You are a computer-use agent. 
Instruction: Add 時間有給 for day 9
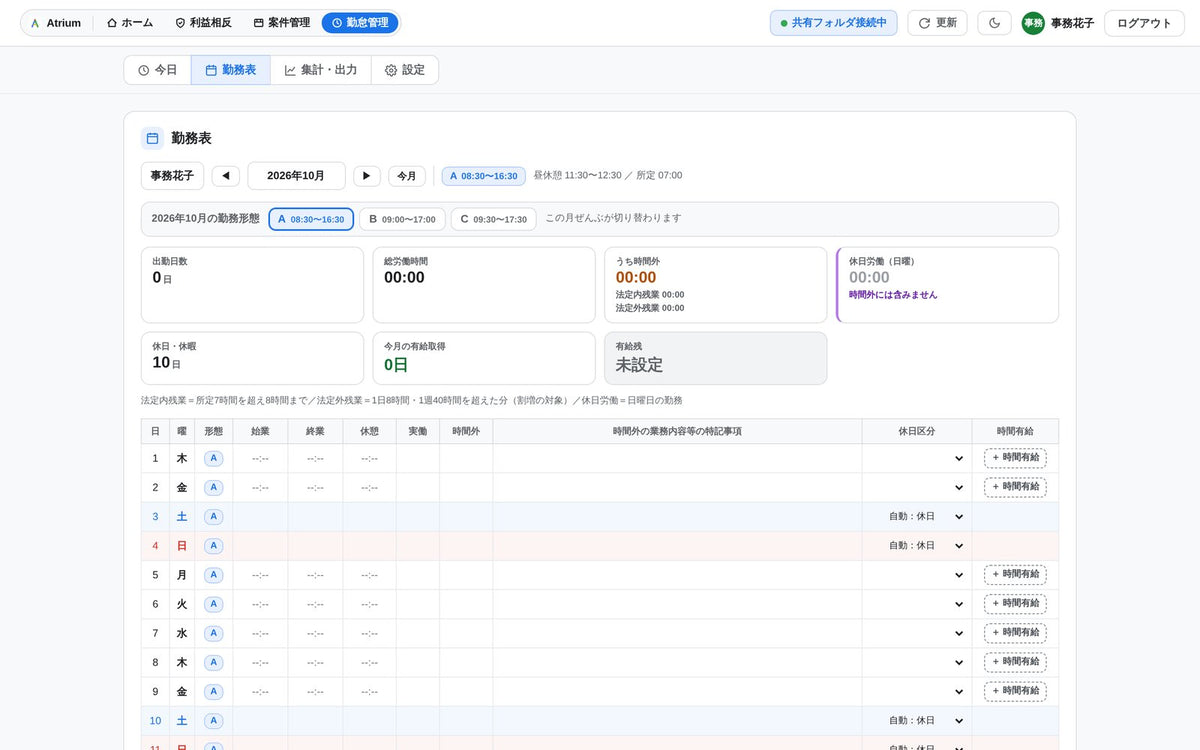click(1015, 691)
